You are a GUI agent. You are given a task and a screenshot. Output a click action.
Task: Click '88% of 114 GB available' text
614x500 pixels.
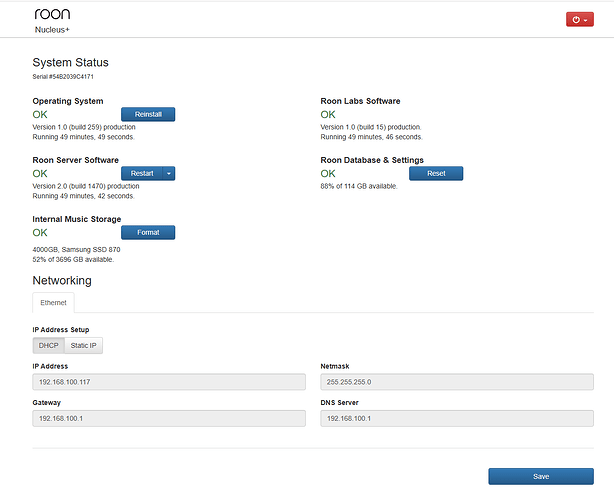358,186
